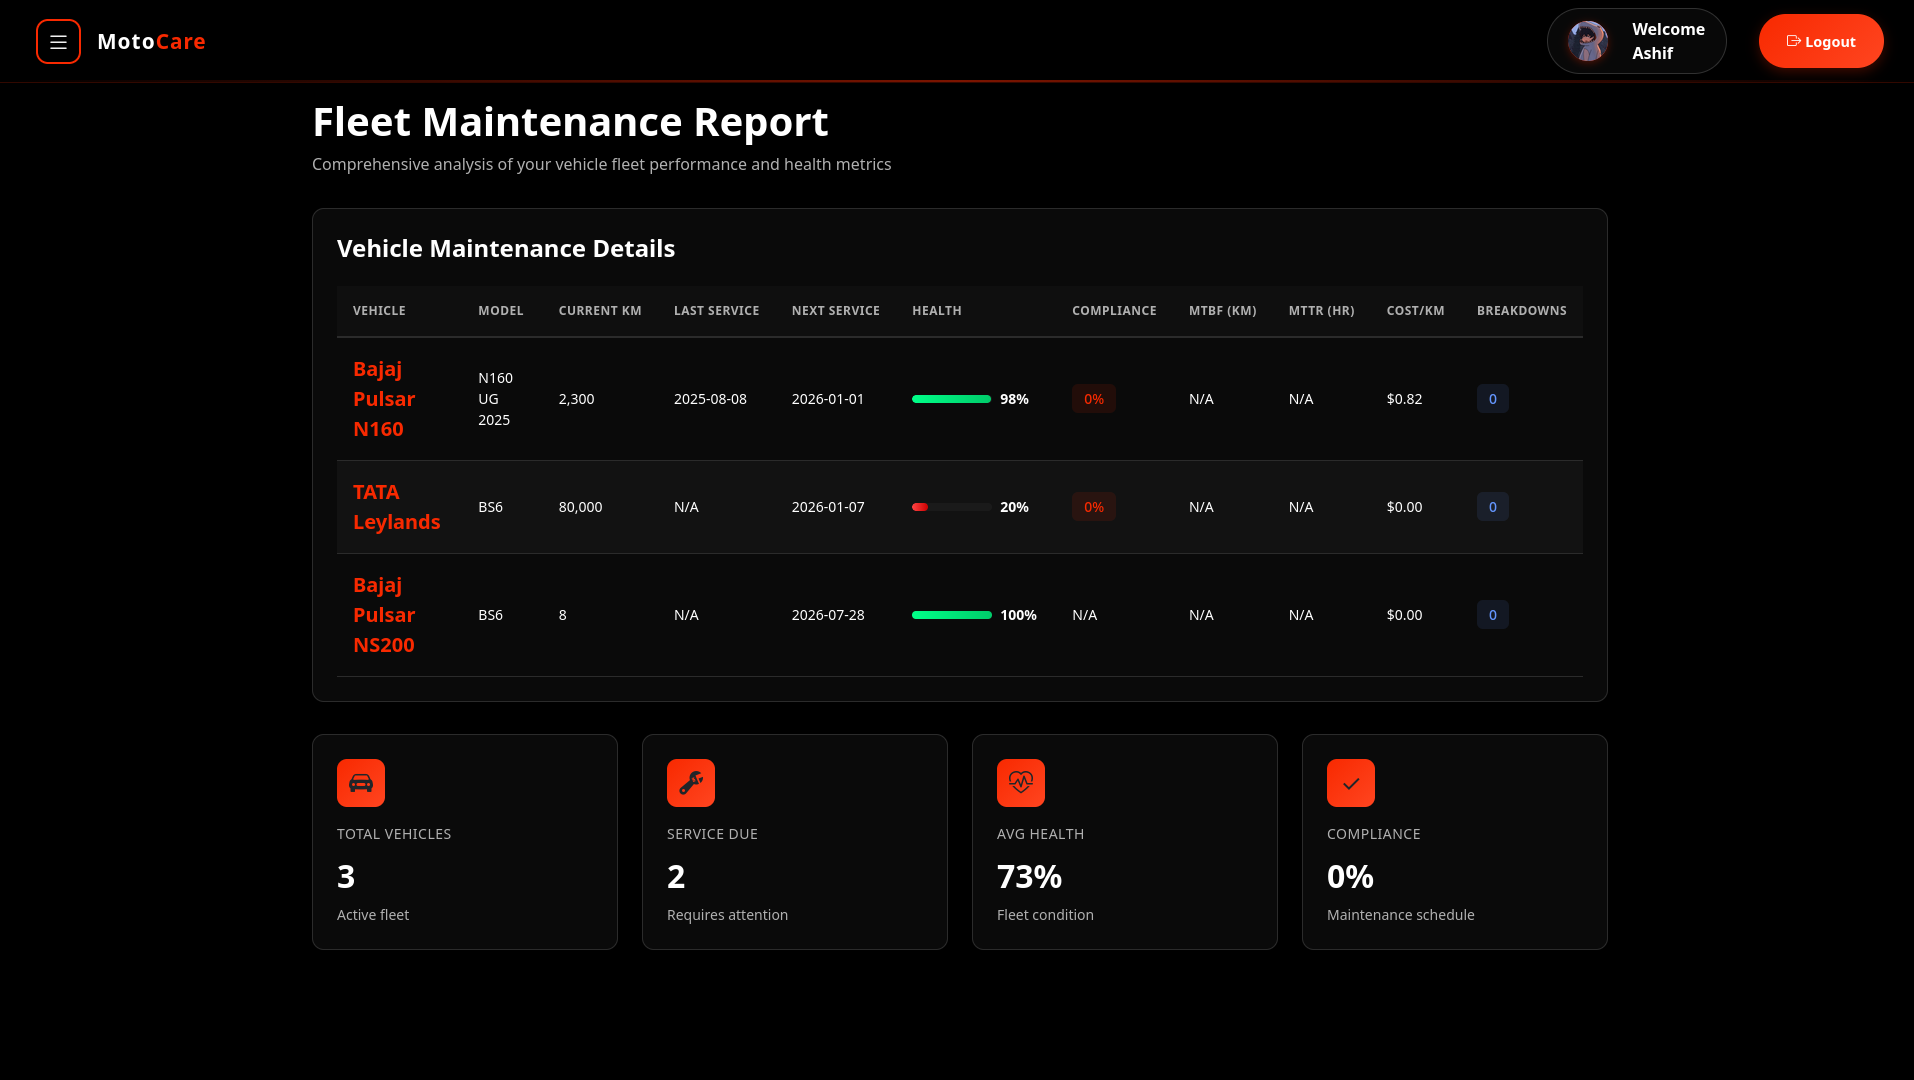The width and height of the screenshot is (1914, 1080).
Task: Open the hamburger menu icon
Action: tap(58, 42)
